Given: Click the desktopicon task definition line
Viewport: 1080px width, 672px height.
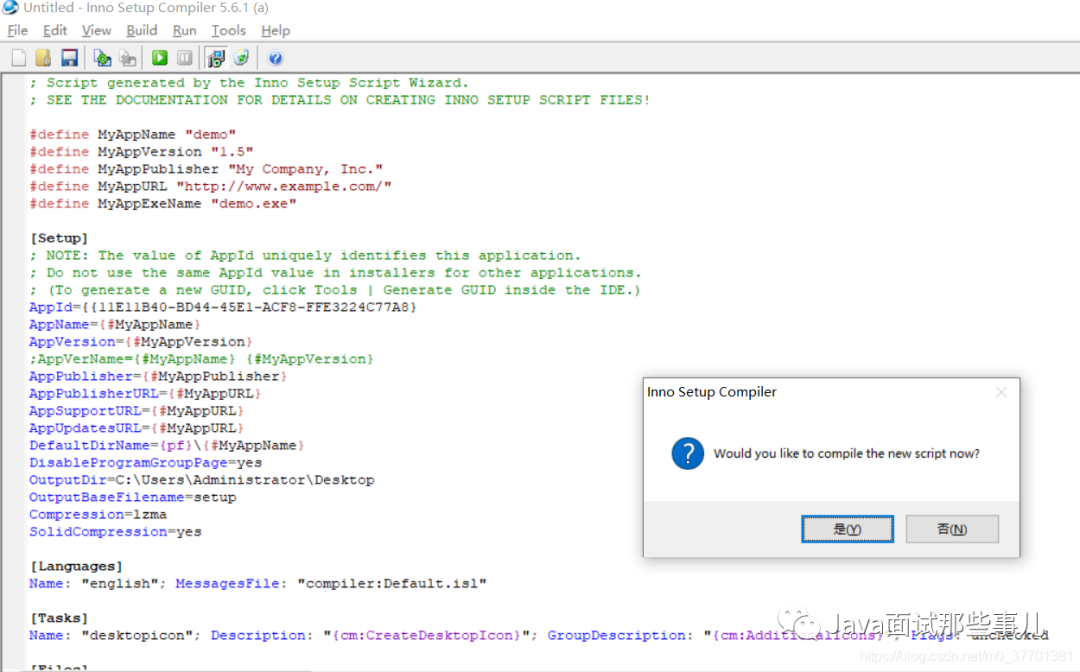Looking at the screenshot, I should tap(539, 635).
